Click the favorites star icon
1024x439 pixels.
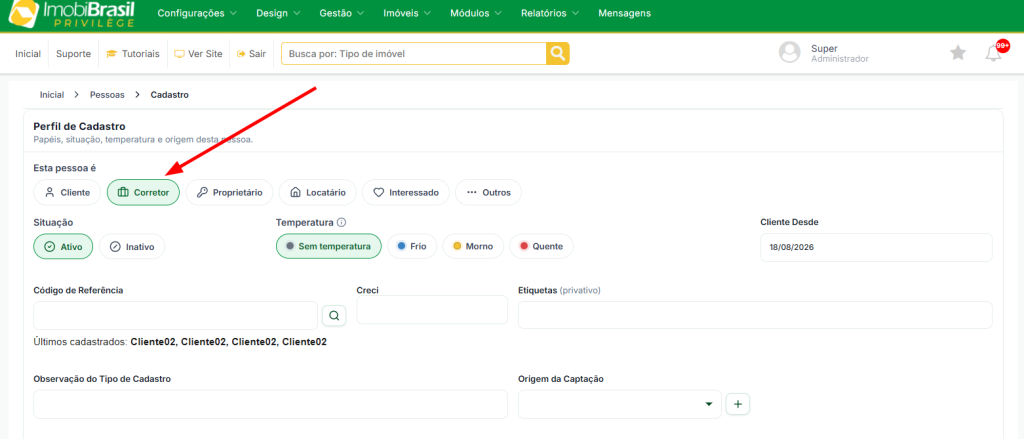[x=957, y=53]
